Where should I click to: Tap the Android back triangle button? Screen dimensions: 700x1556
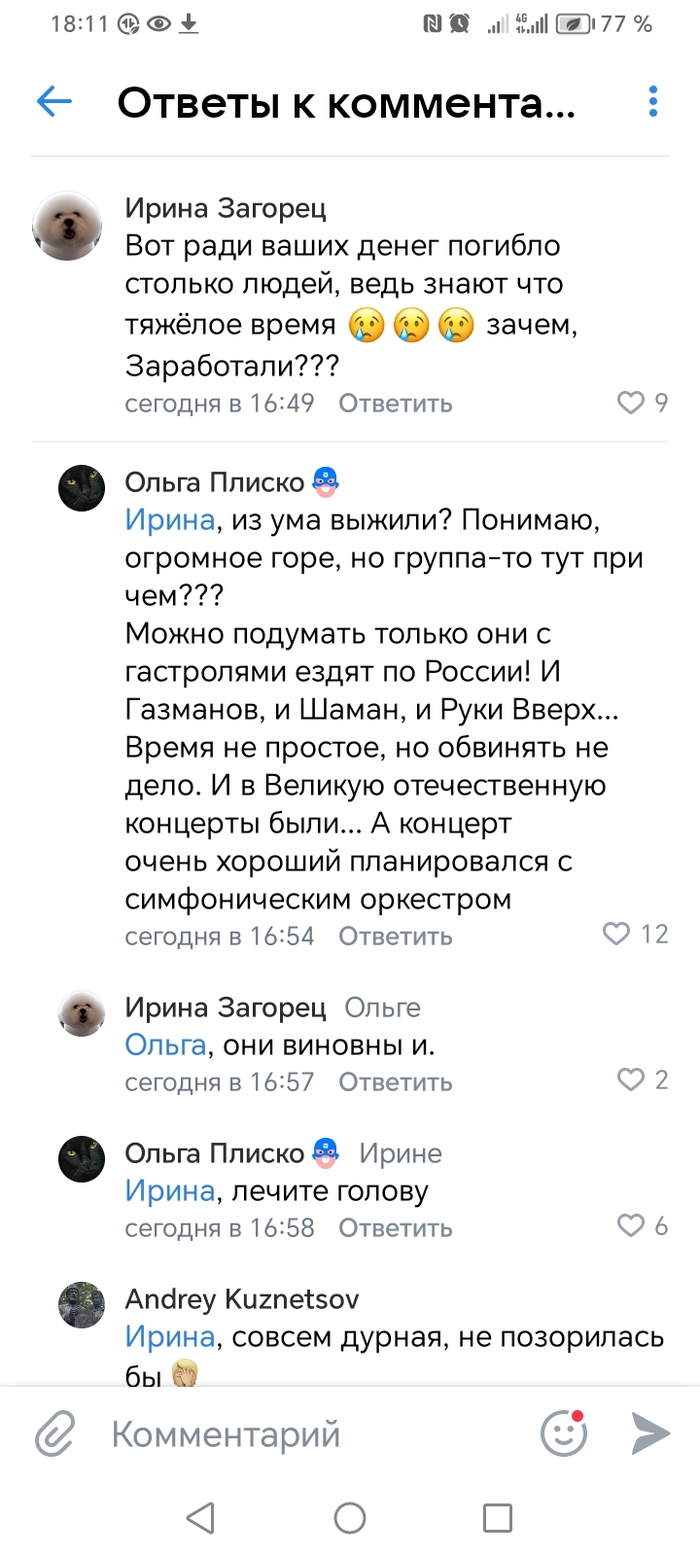click(x=201, y=1518)
